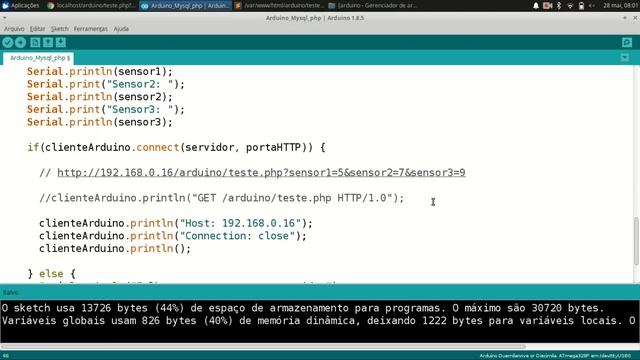Switch to arduino file manager window
Screen dimensions: 640x360
coord(373,6)
